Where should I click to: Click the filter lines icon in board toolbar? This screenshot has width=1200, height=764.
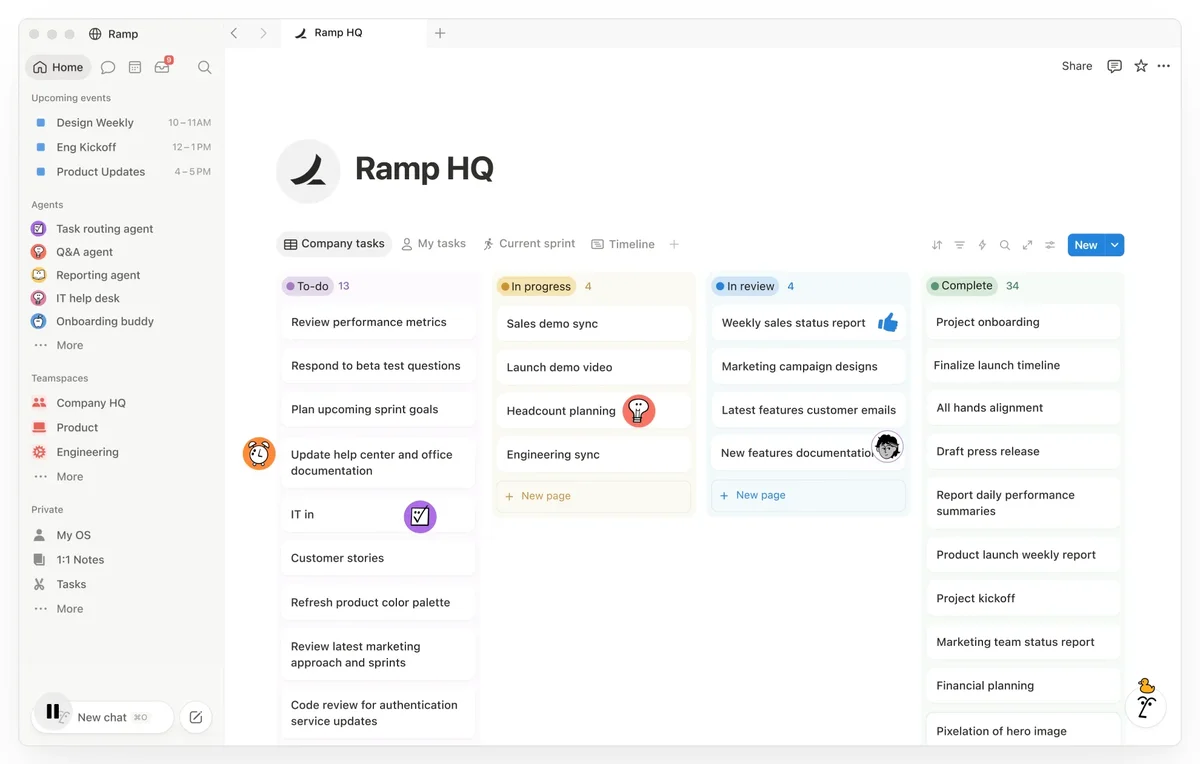tap(959, 245)
